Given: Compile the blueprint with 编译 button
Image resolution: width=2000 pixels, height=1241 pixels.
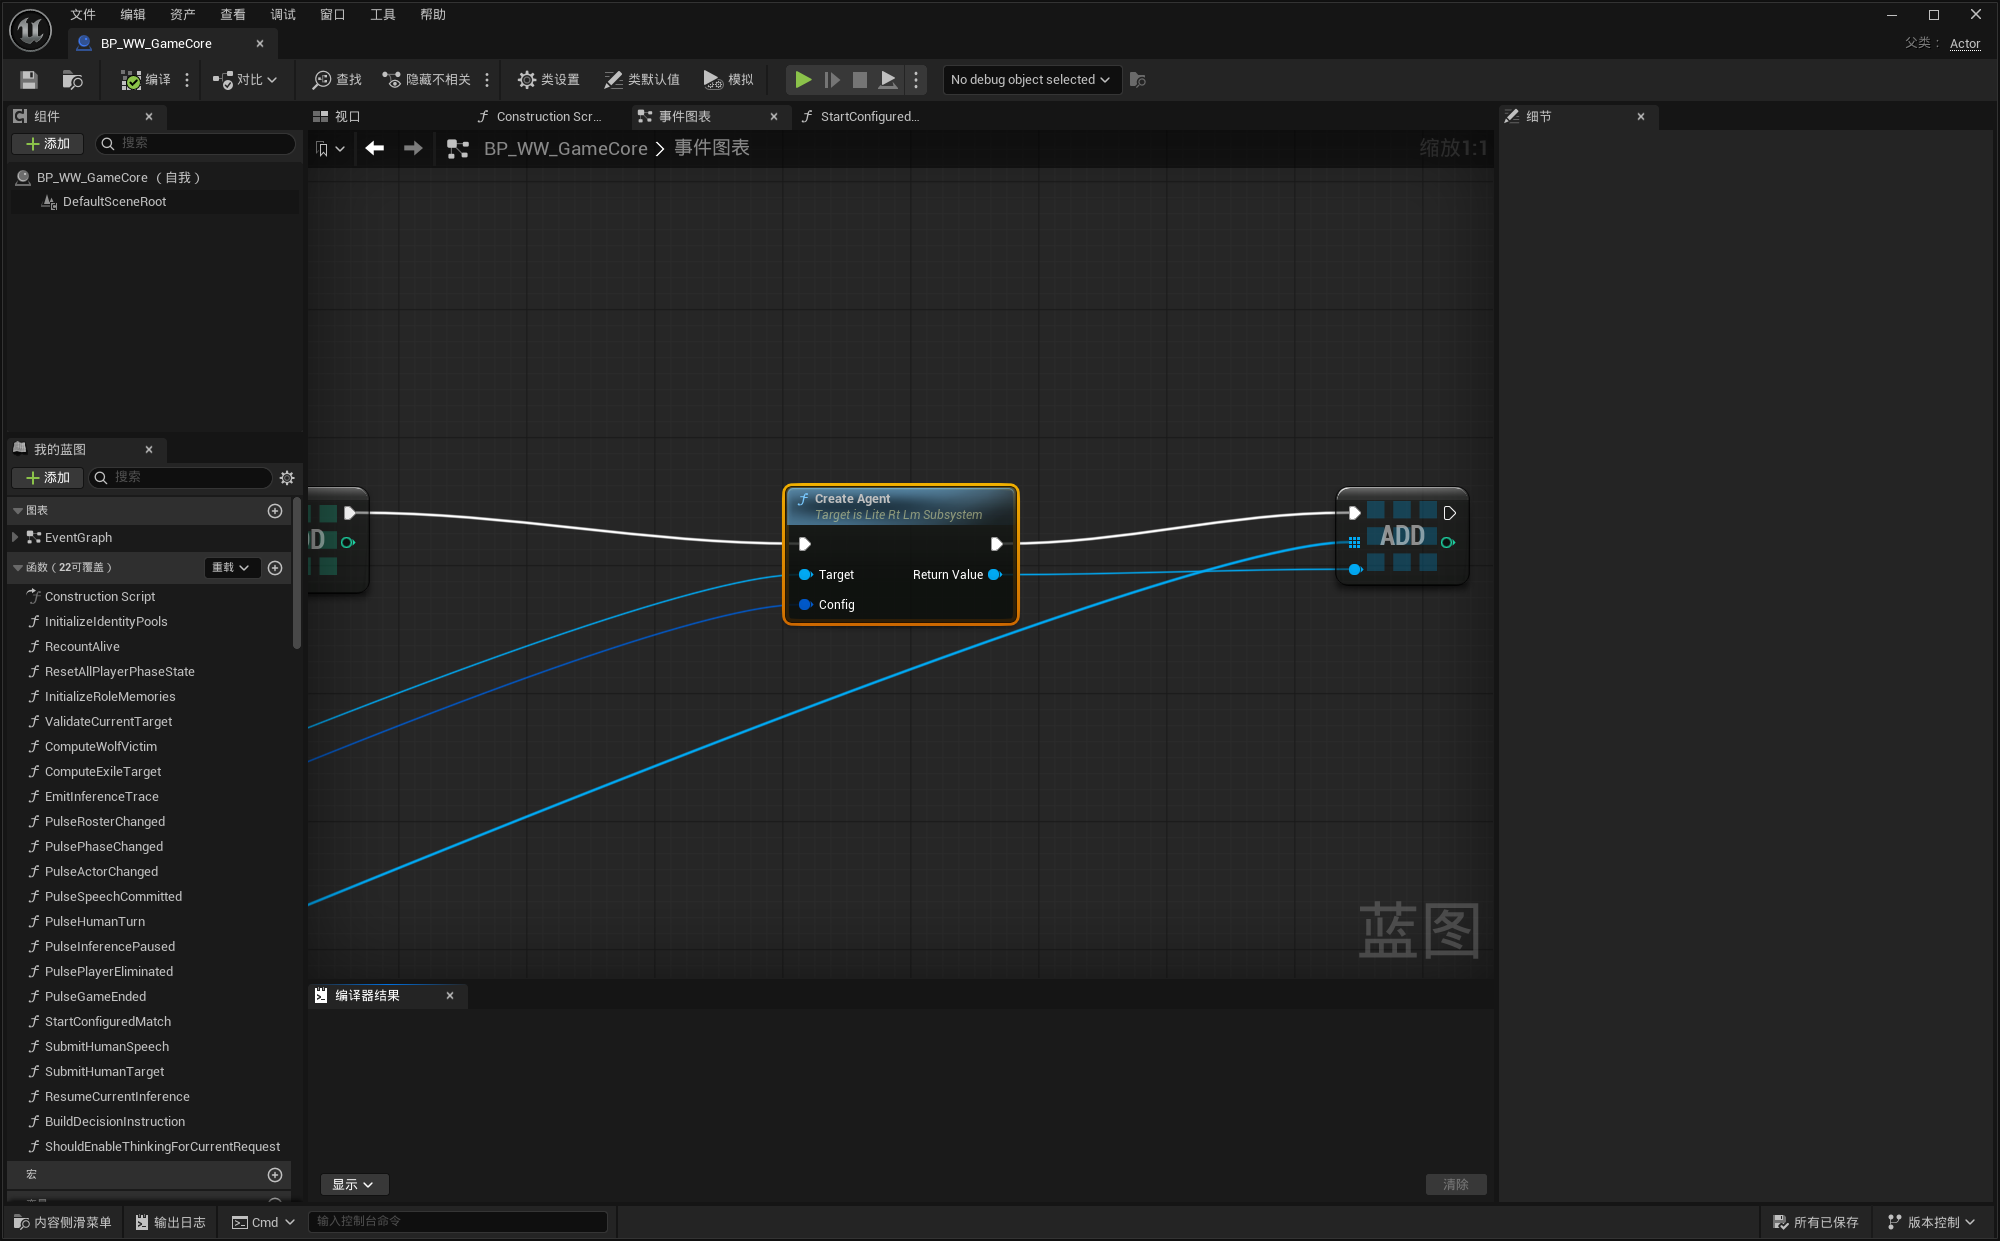Looking at the screenshot, I should 146,80.
